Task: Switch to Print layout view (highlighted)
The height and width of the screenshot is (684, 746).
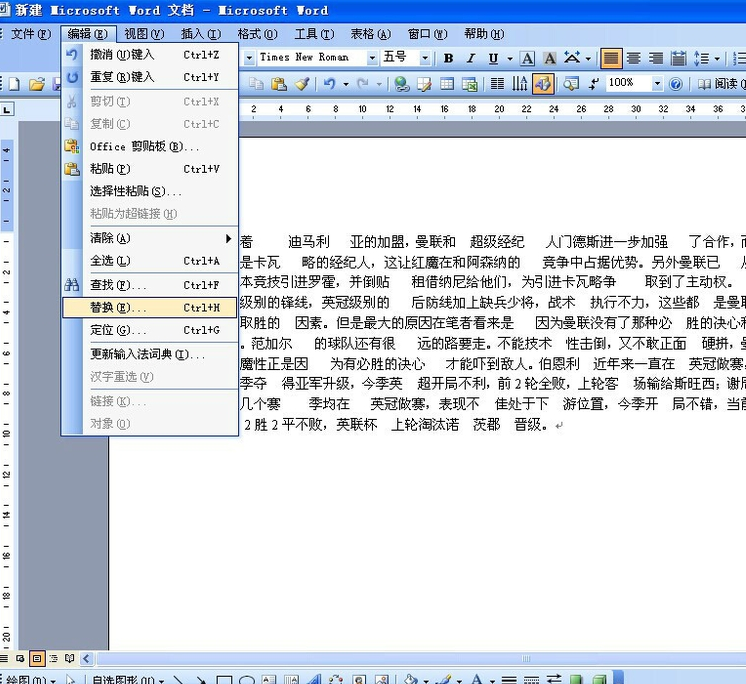Action: (x=37, y=659)
